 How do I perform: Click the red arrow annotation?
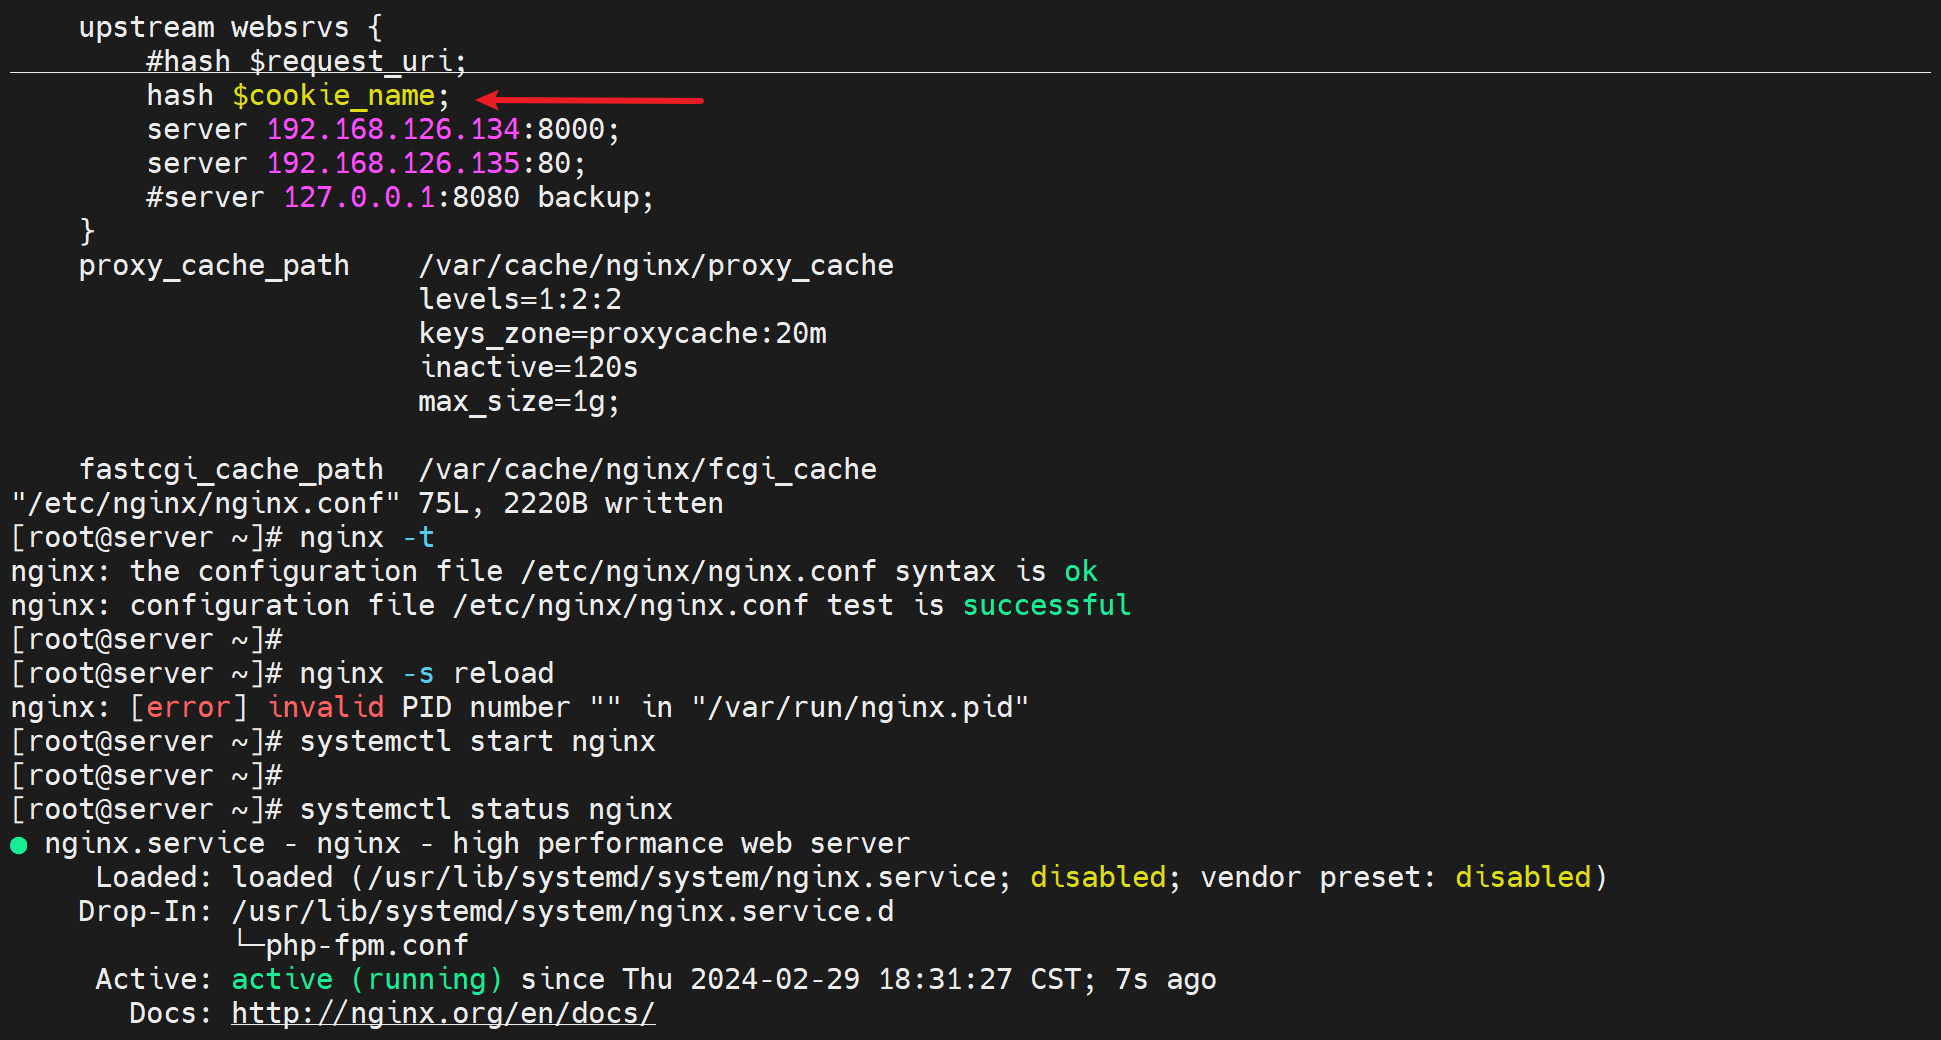point(590,100)
